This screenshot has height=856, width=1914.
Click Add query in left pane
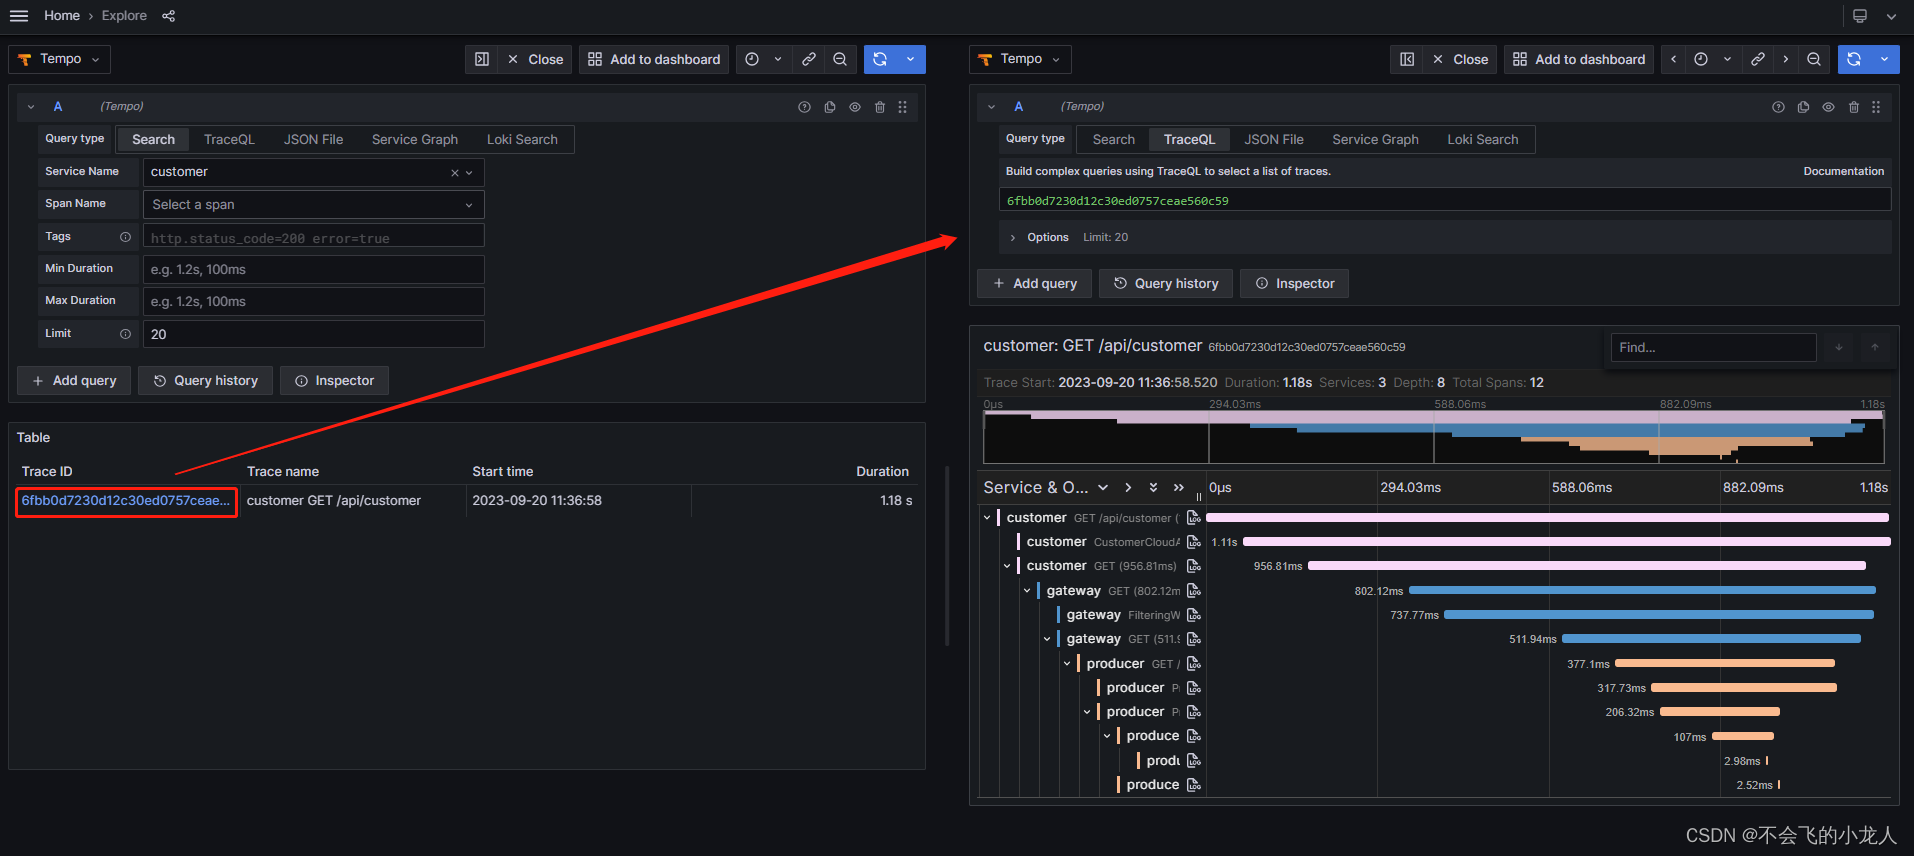pyautogui.click(x=74, y=381)
